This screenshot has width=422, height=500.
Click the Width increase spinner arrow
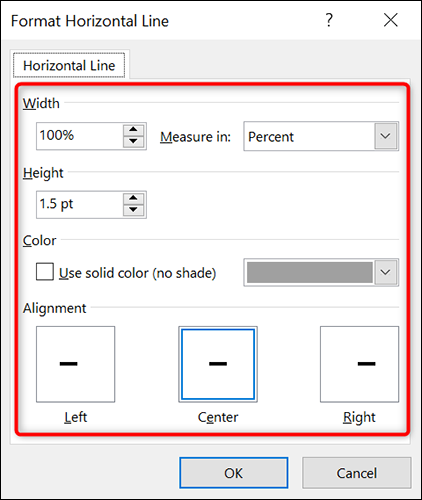pos(133,130)
